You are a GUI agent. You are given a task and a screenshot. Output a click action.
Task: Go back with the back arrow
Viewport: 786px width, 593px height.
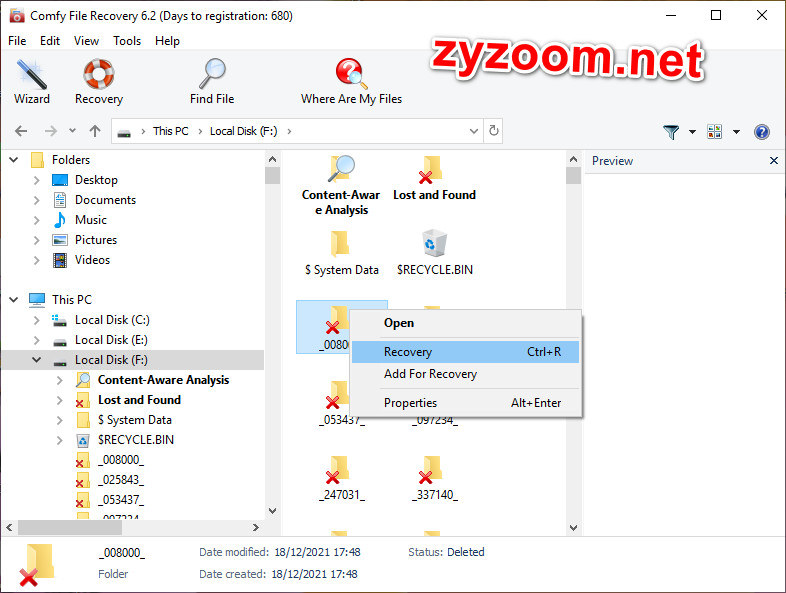(21, 131)
